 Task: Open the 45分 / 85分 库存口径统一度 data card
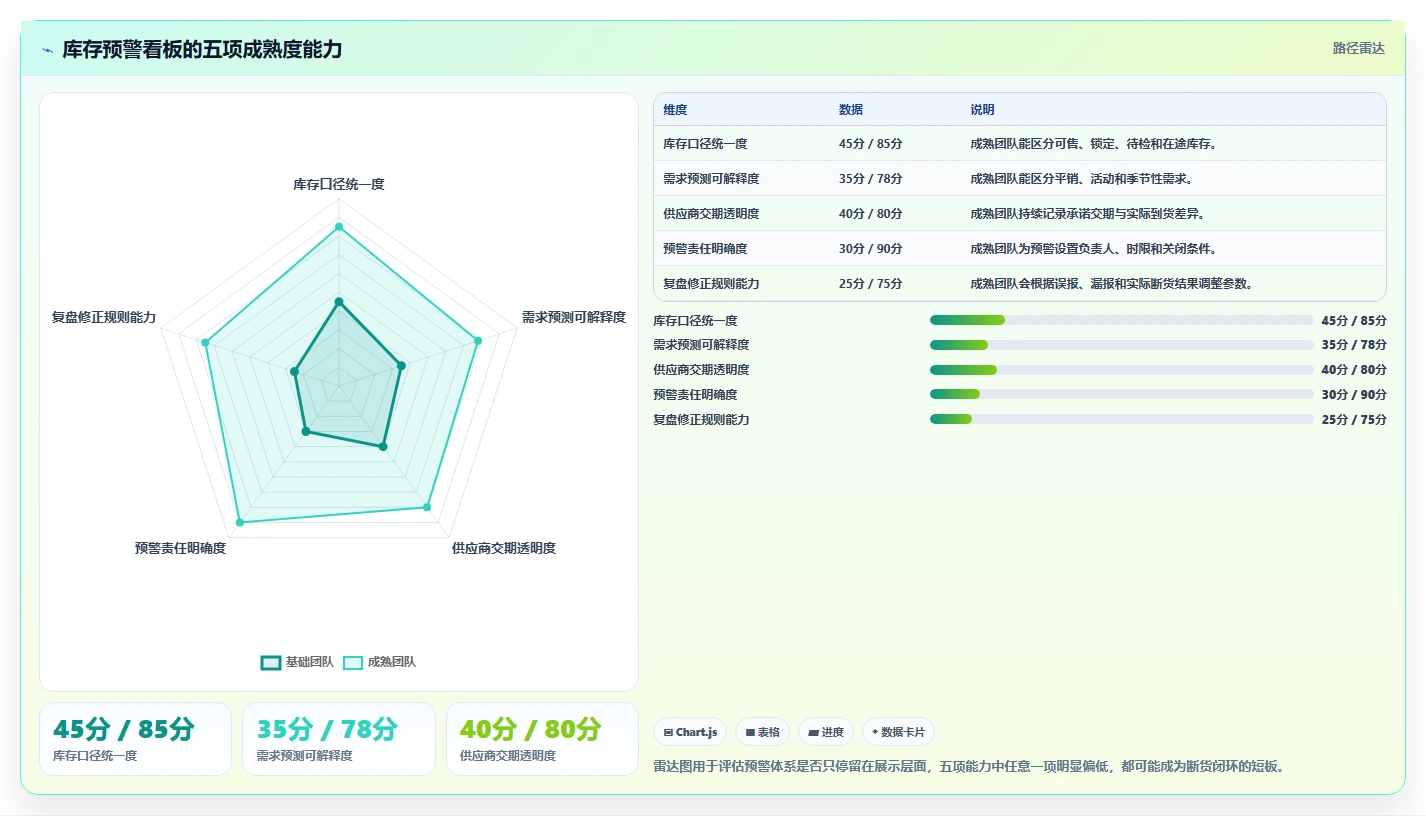pos(135,739)
